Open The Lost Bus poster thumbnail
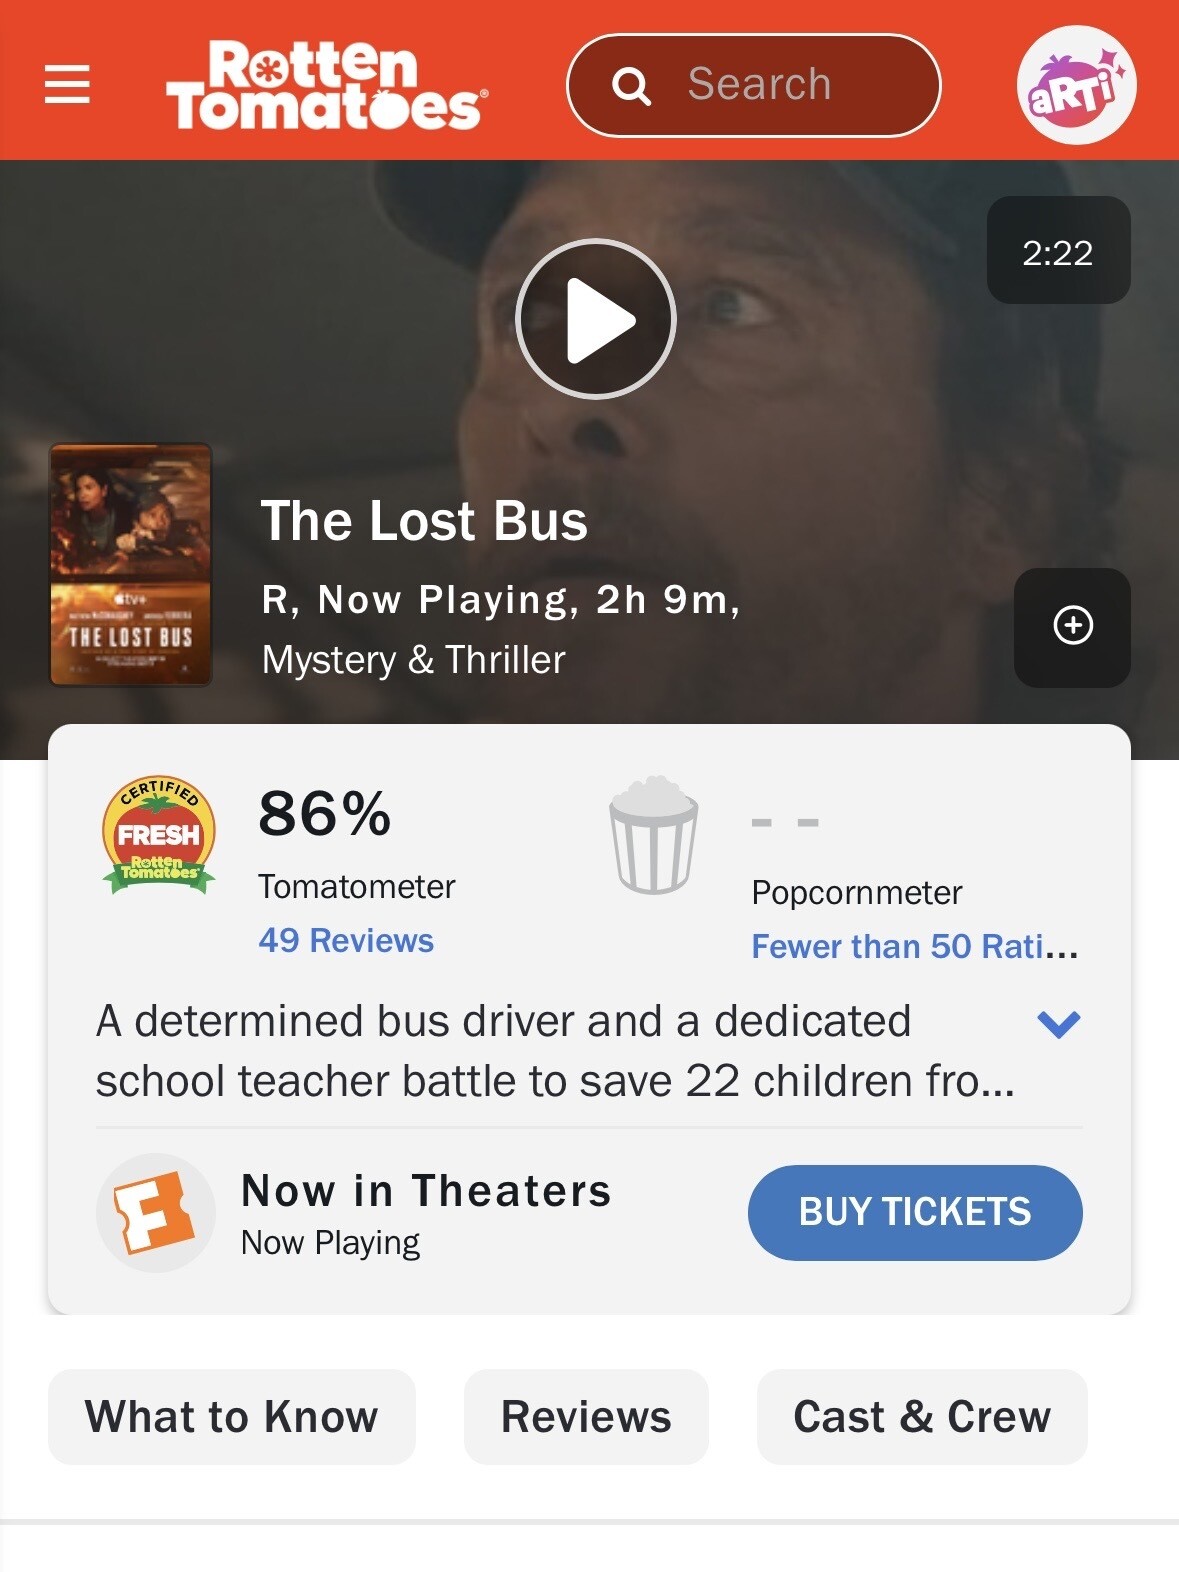Screen dimensions: 1179x1572 pyautogui.click(x=131, y=565)
